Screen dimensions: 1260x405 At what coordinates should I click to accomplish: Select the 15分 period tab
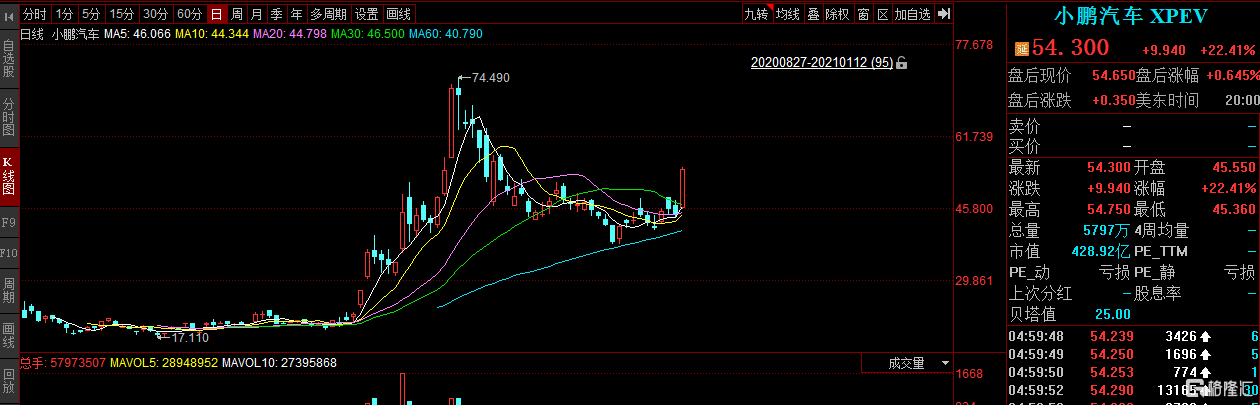coord(122,14)
